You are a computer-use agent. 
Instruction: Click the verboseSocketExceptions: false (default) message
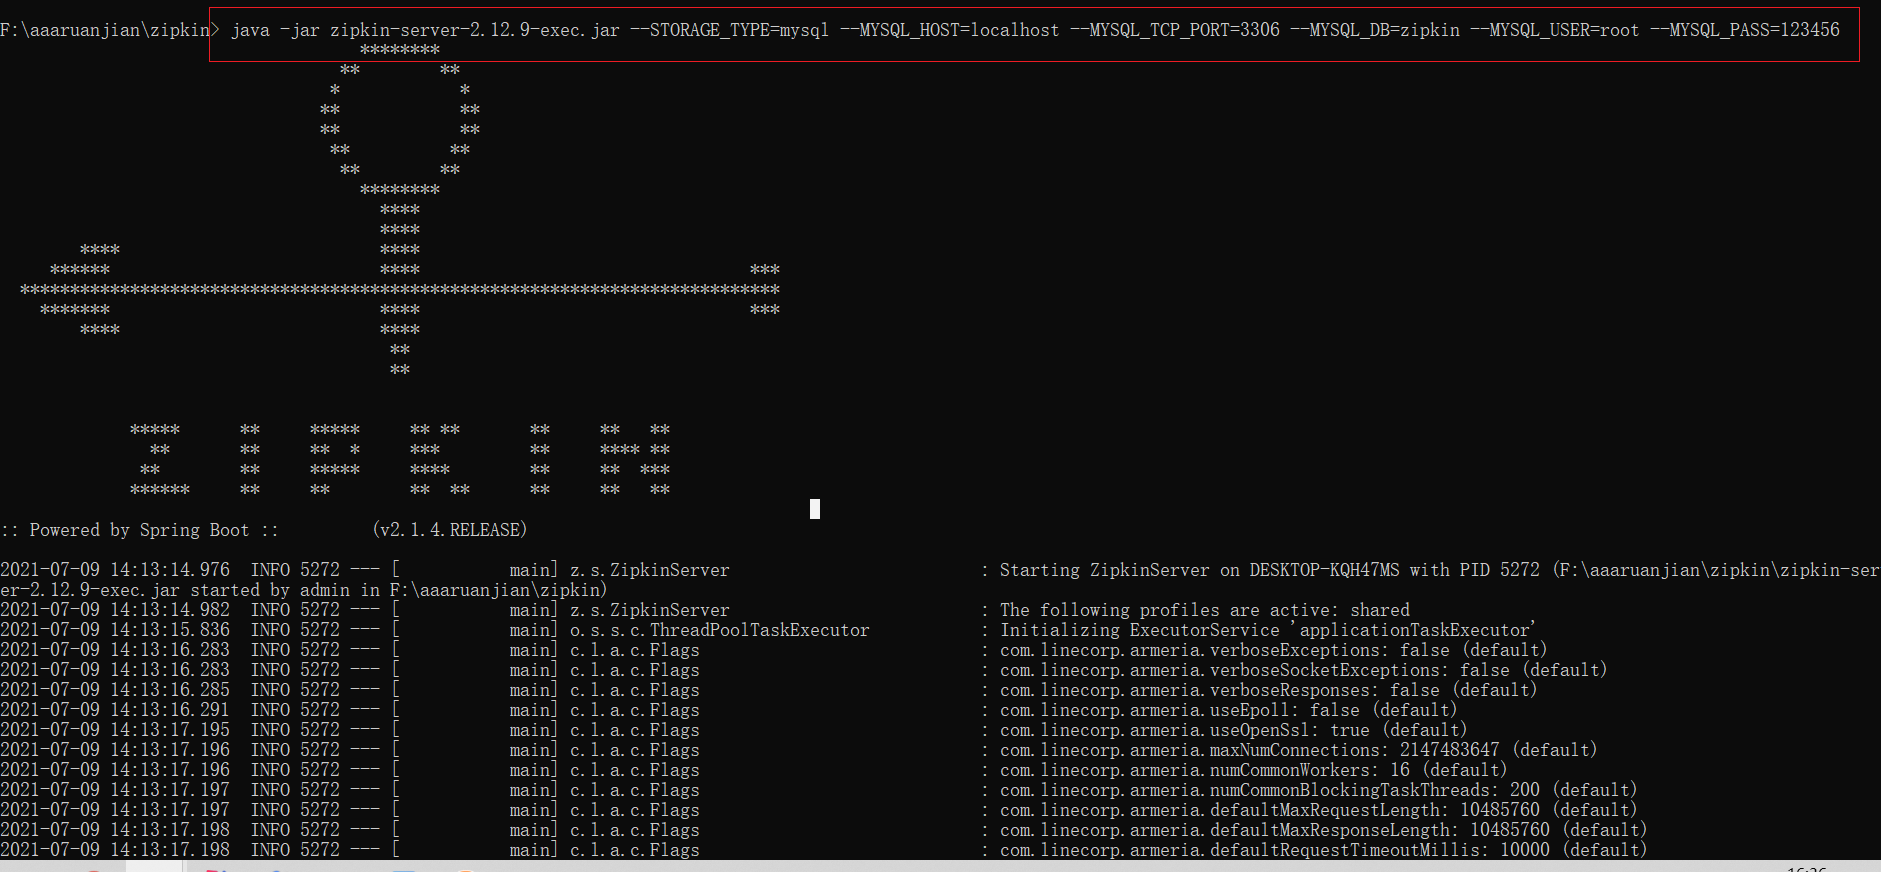click(x=1304, y=670)
